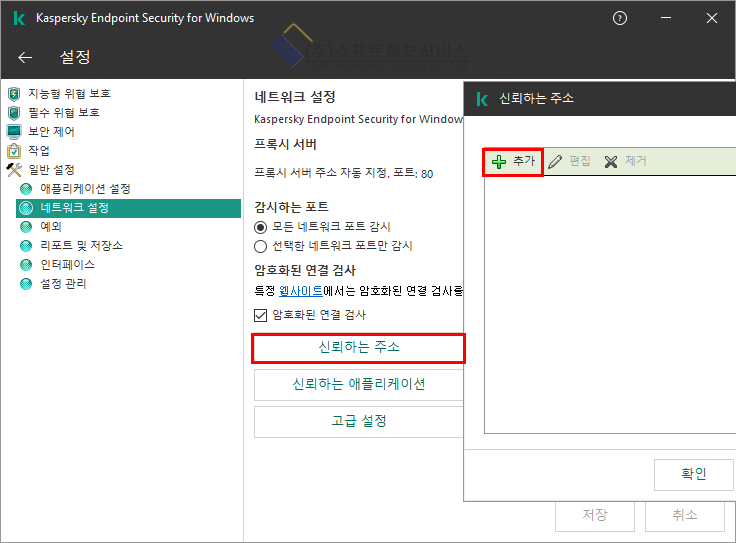Open 지능형 위협 보호 section

[x=69, y=94]
